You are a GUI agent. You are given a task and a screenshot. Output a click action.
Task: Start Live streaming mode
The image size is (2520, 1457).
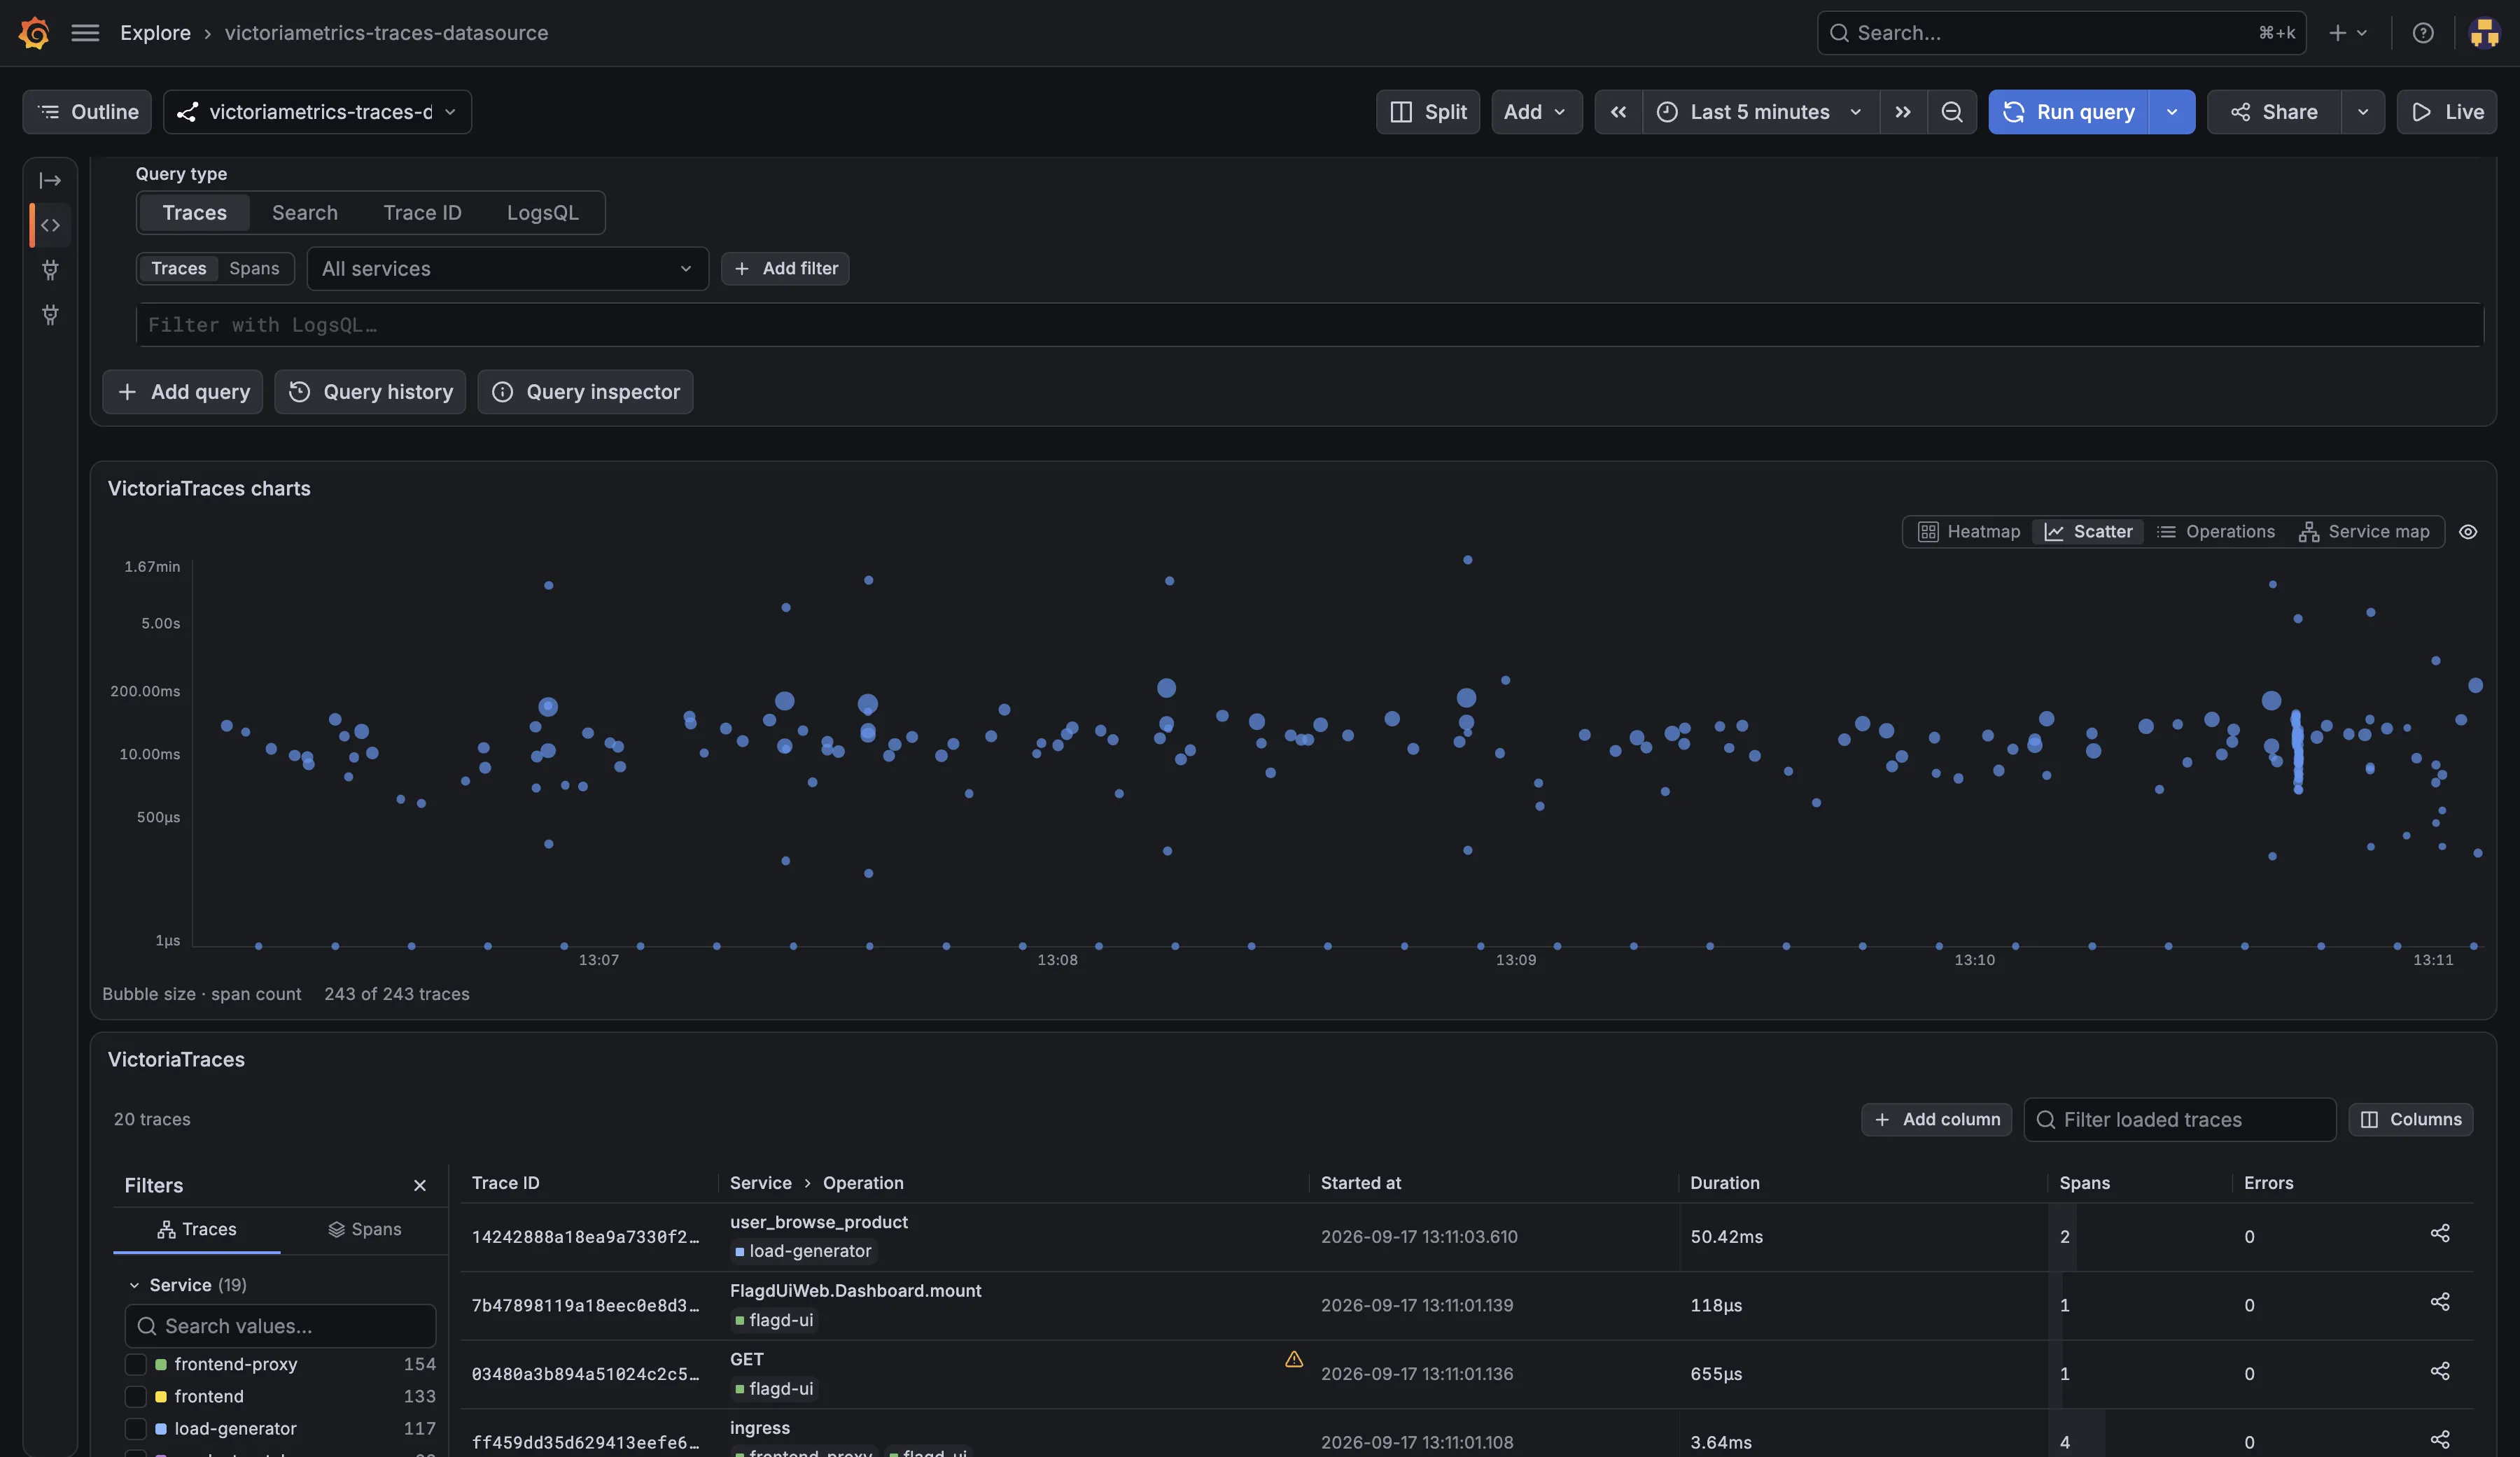click(2447, 112)
